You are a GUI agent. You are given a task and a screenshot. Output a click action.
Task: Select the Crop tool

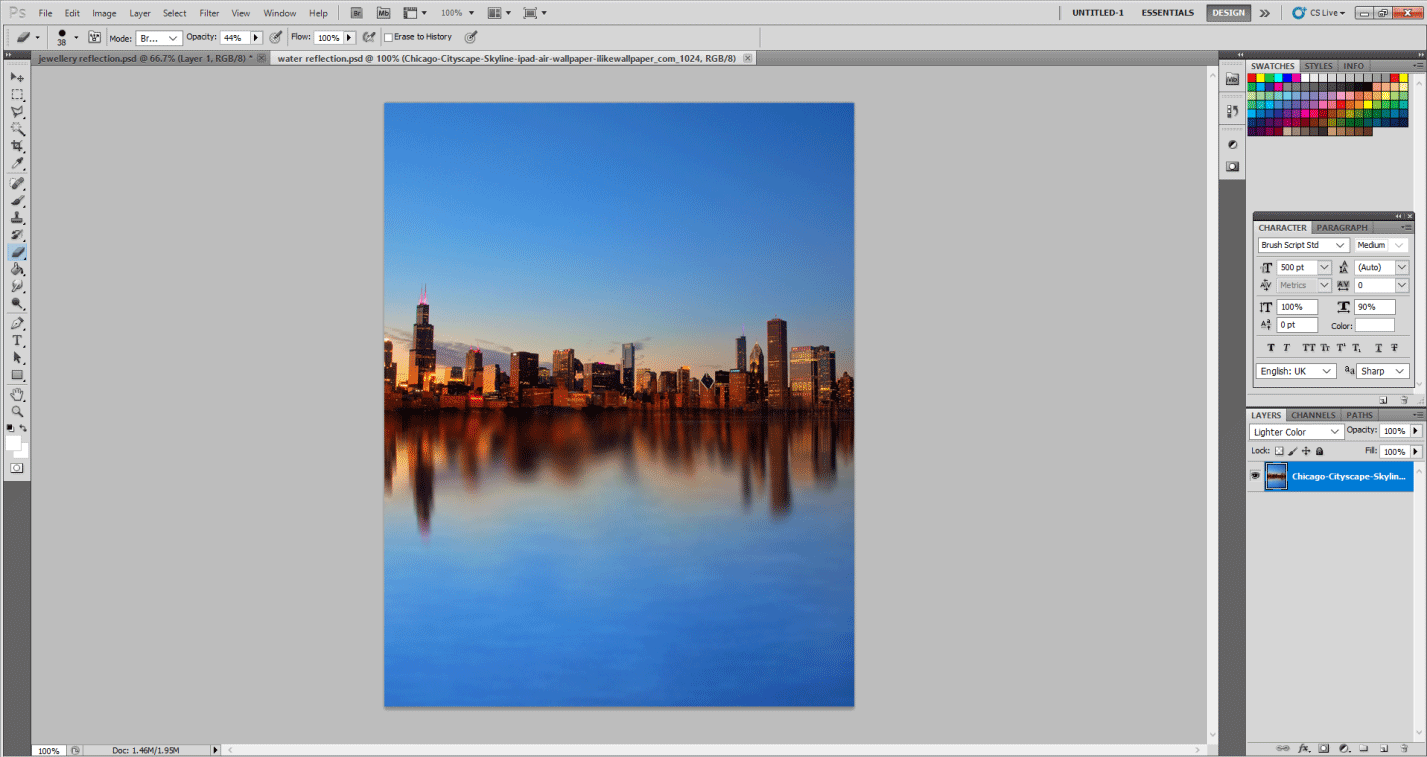(x=17, y=146)
